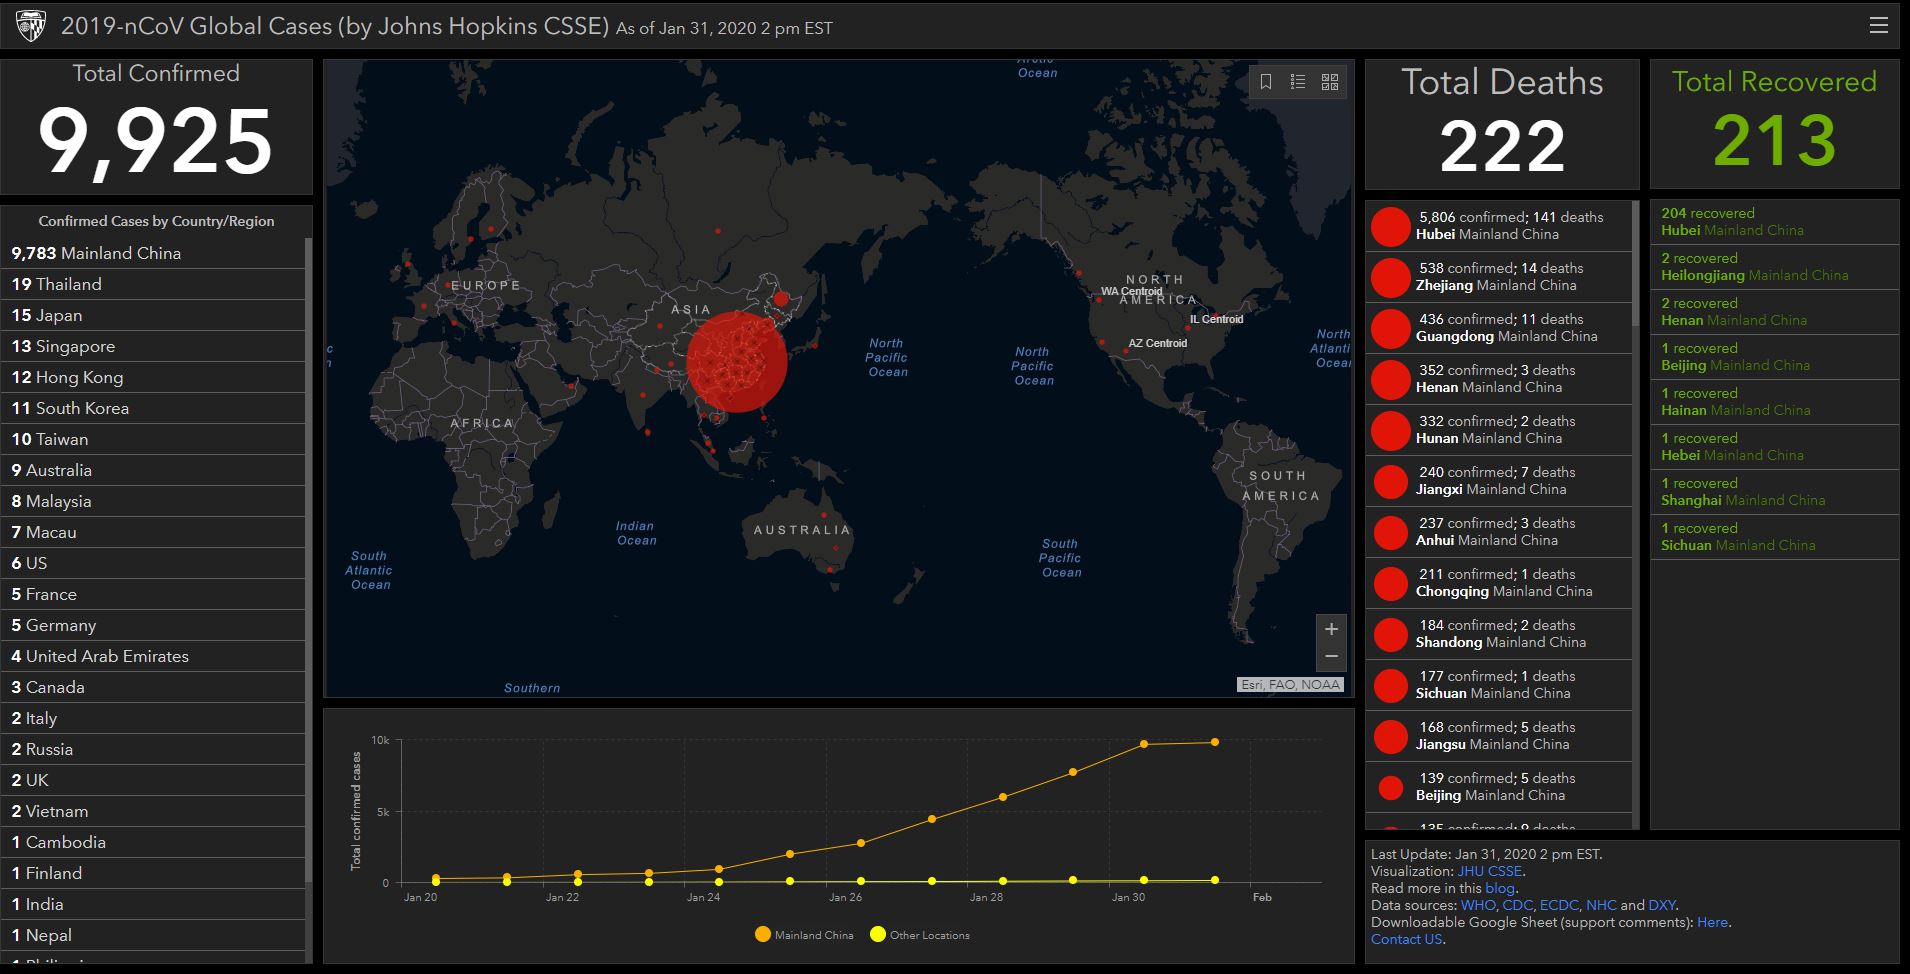
Task: Zoom out on the map
Action: click(x=1331, y=656)
